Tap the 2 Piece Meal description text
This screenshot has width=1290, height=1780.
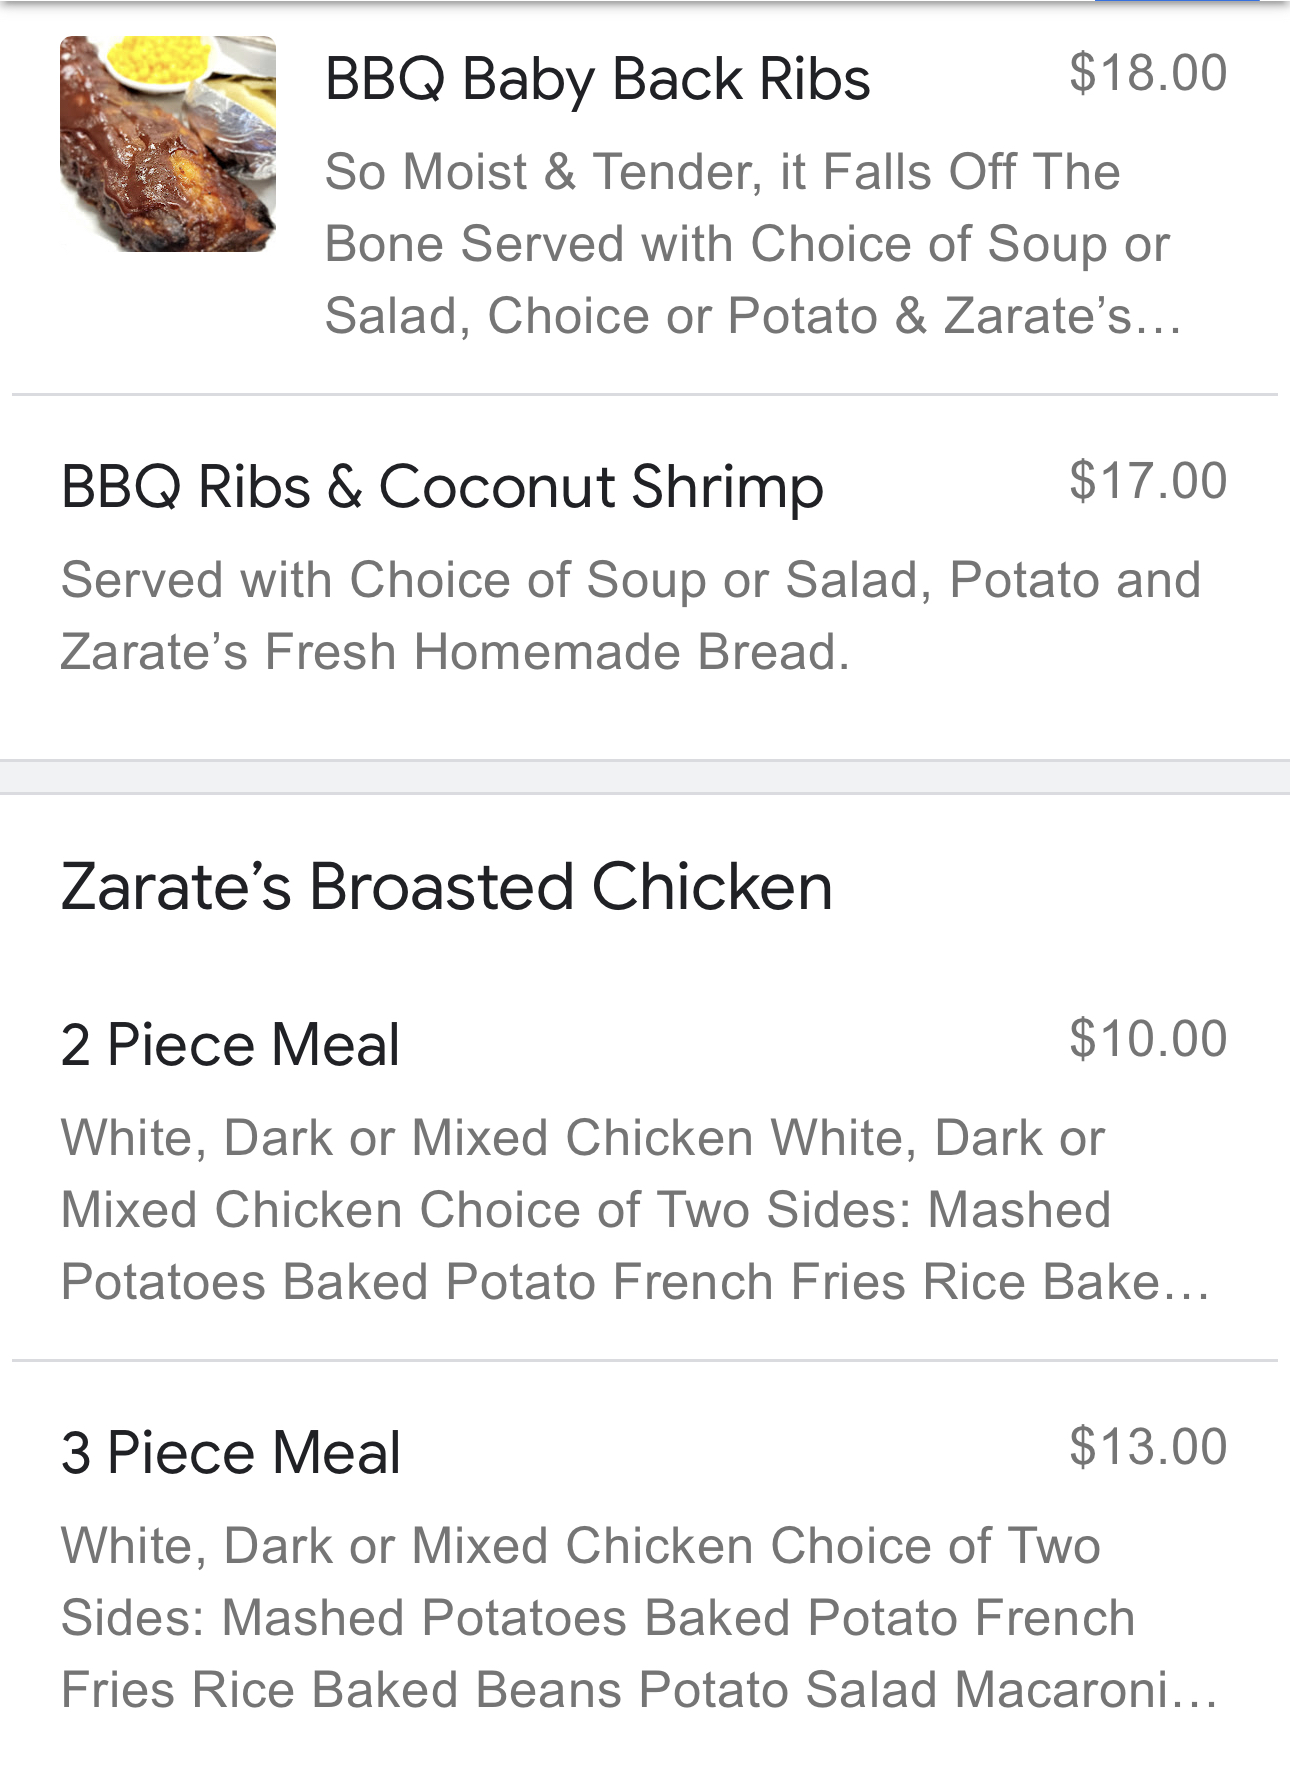click(585, 1210)
